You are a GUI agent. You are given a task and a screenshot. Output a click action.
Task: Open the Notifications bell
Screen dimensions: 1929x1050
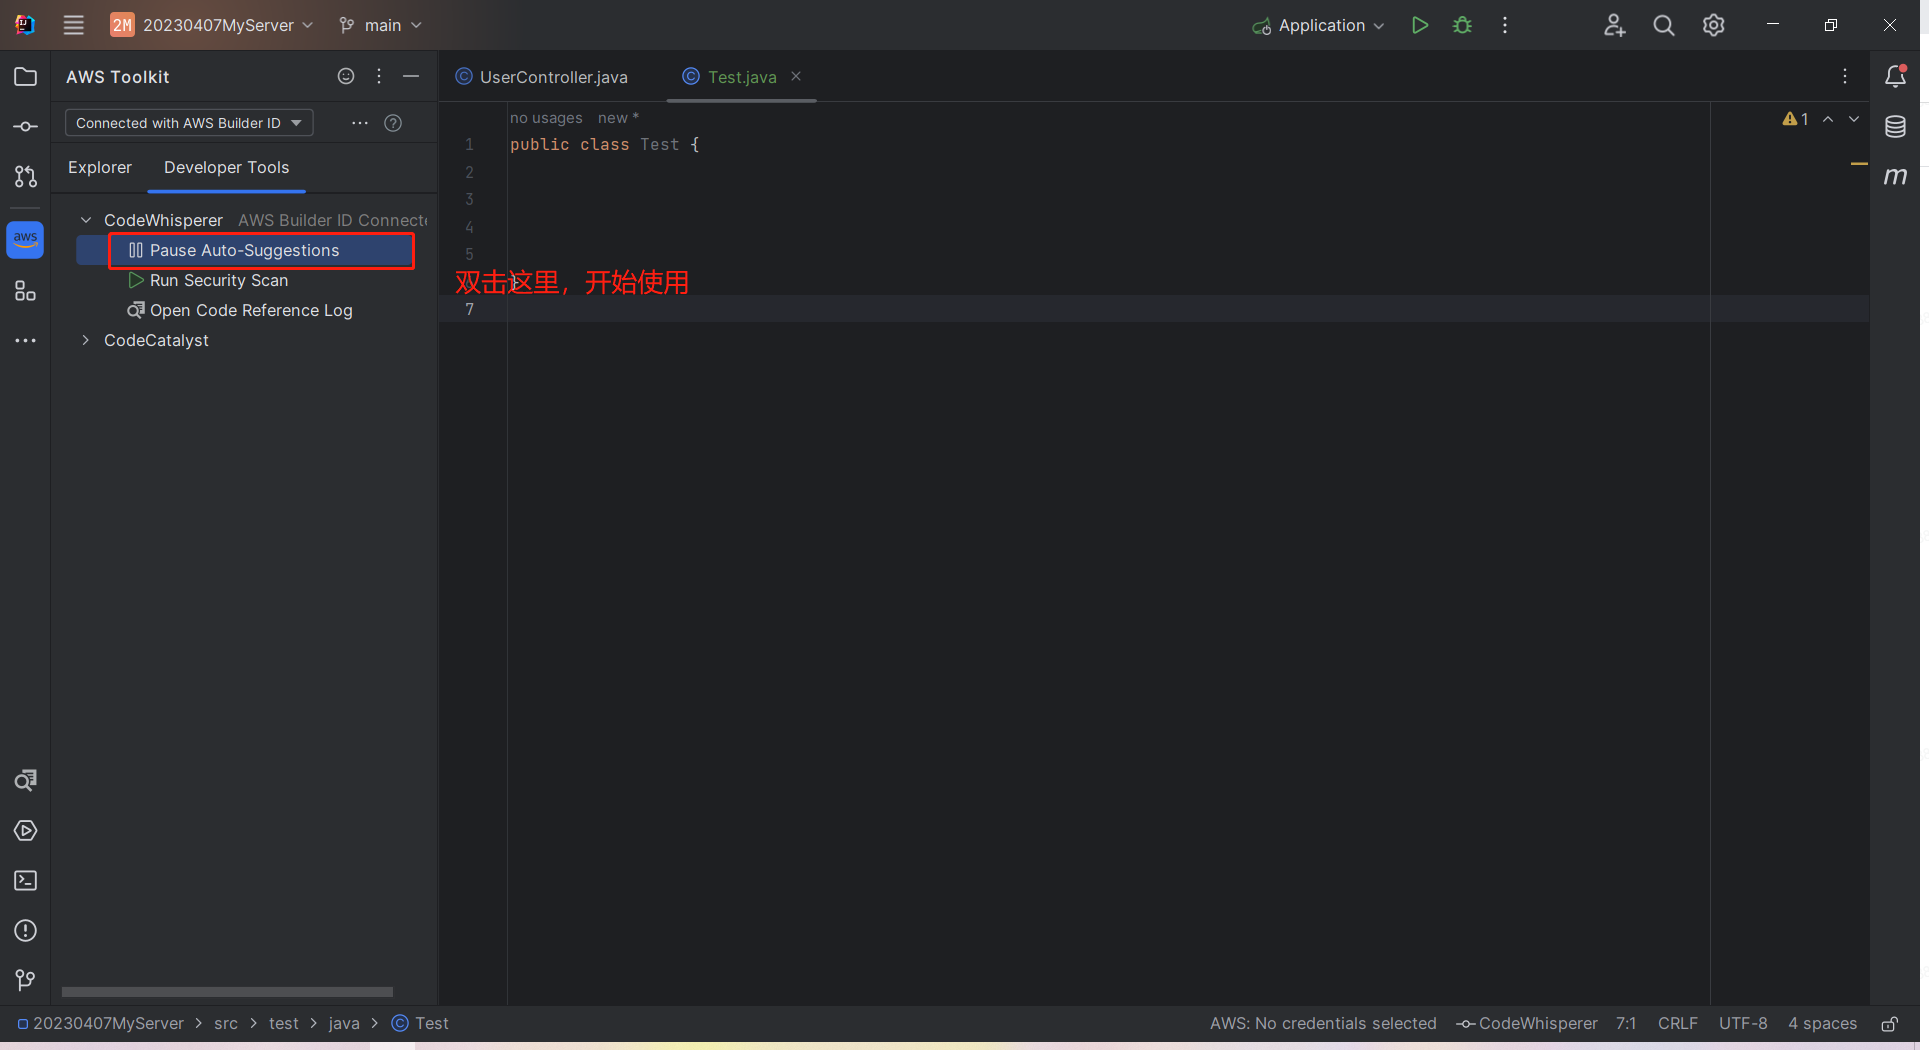[1896, 76]
